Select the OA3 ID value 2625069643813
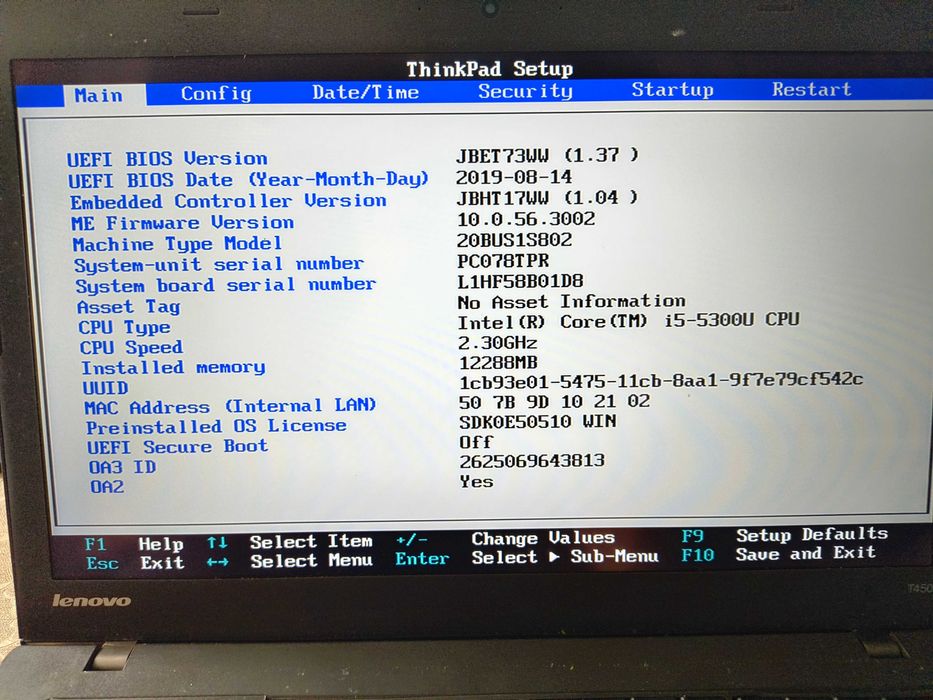 tap(532, 461)
